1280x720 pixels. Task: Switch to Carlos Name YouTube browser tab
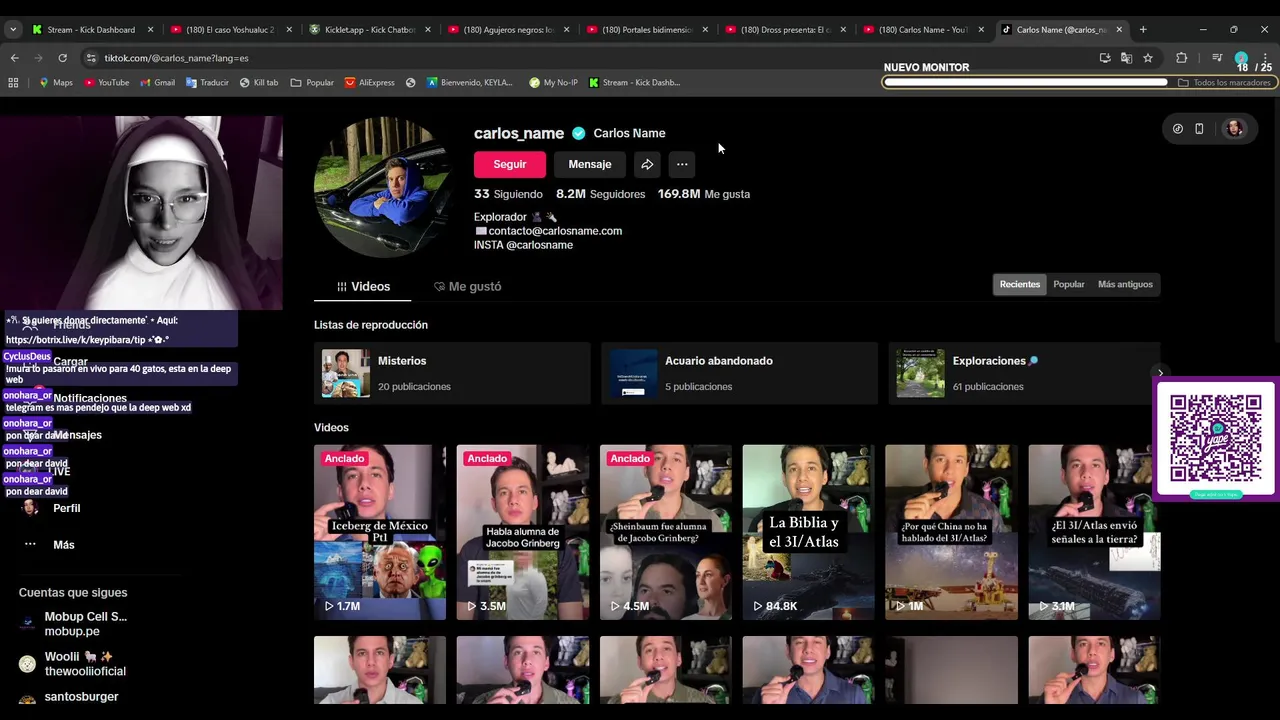[x=923, y=29]
